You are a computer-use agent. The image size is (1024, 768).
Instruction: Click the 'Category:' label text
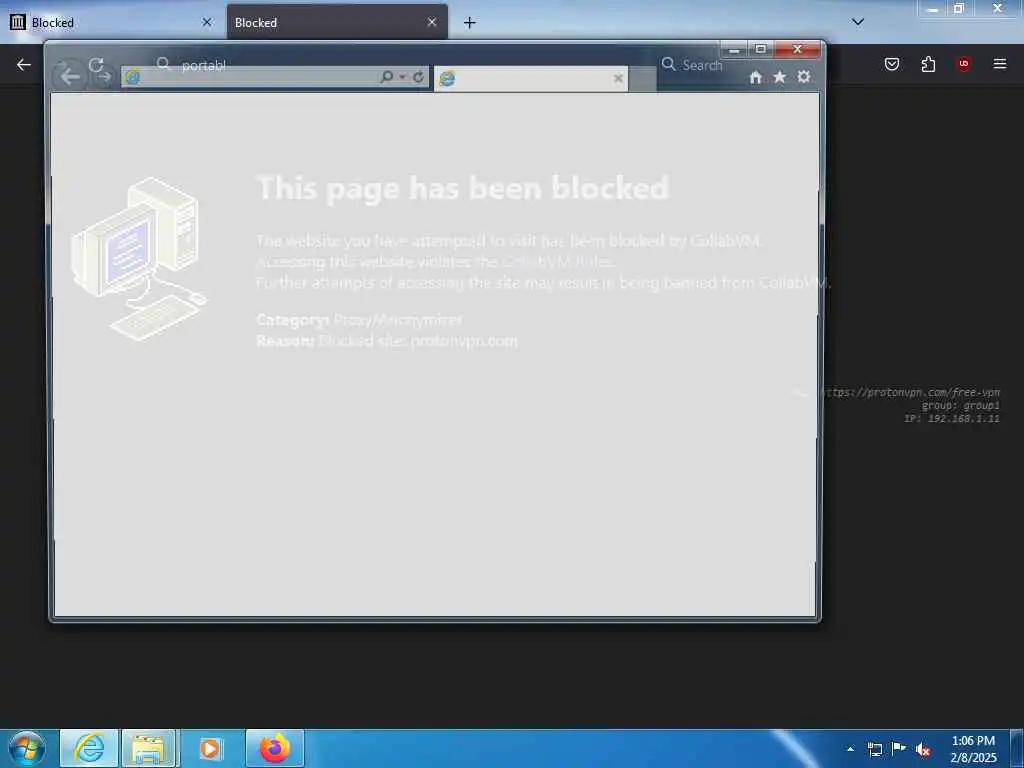[293, 320]
